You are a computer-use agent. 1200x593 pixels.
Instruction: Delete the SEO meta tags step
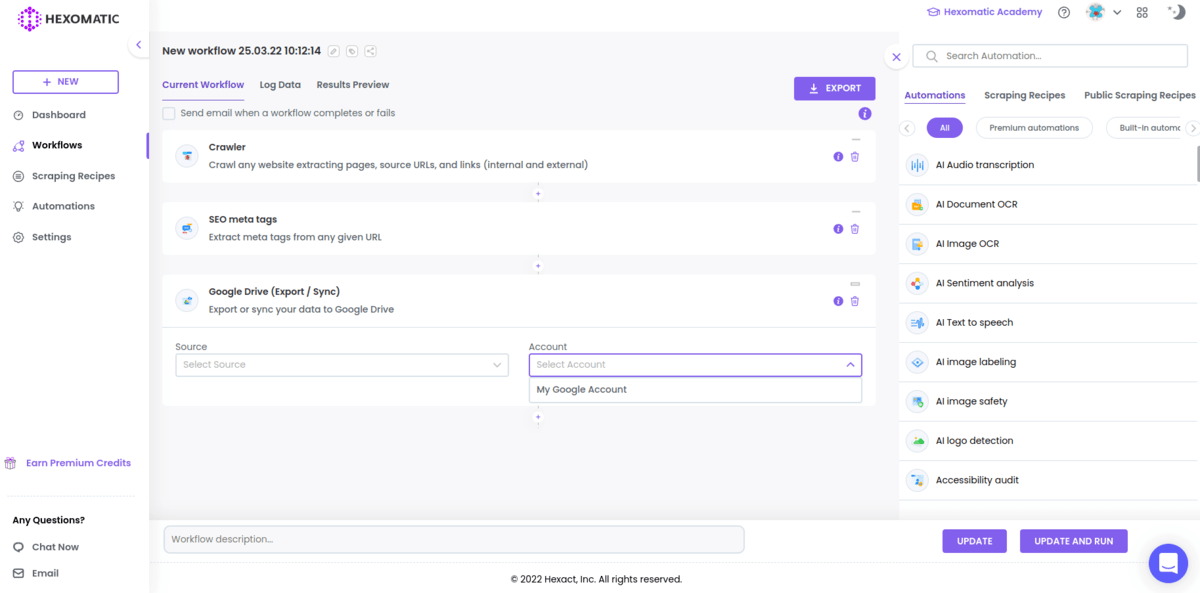click(x=855, y=228)
